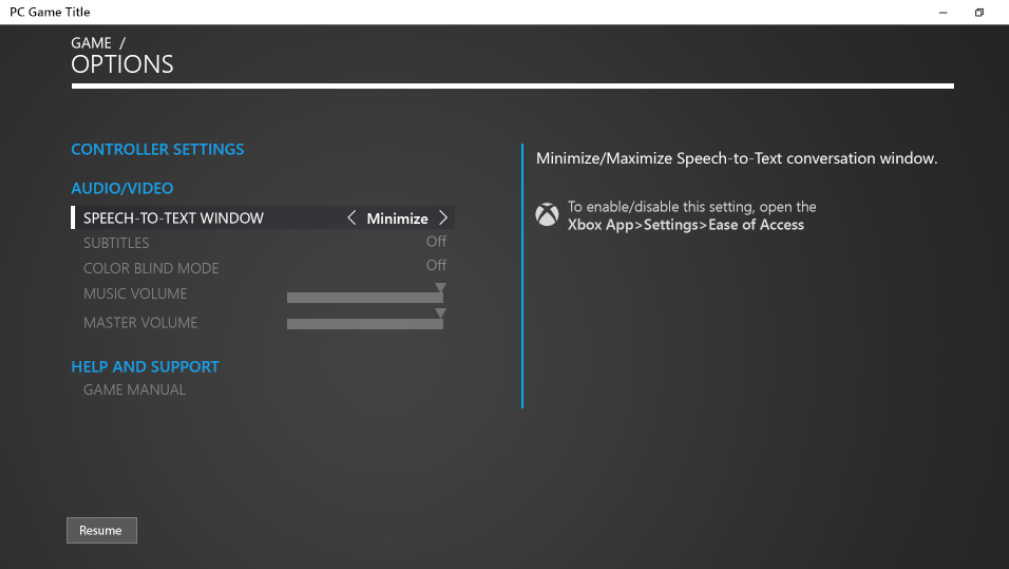Open the Game Manual entry
Image resolution: width=1009 pixels, height=569 pixels.
(x=134, y=390)
